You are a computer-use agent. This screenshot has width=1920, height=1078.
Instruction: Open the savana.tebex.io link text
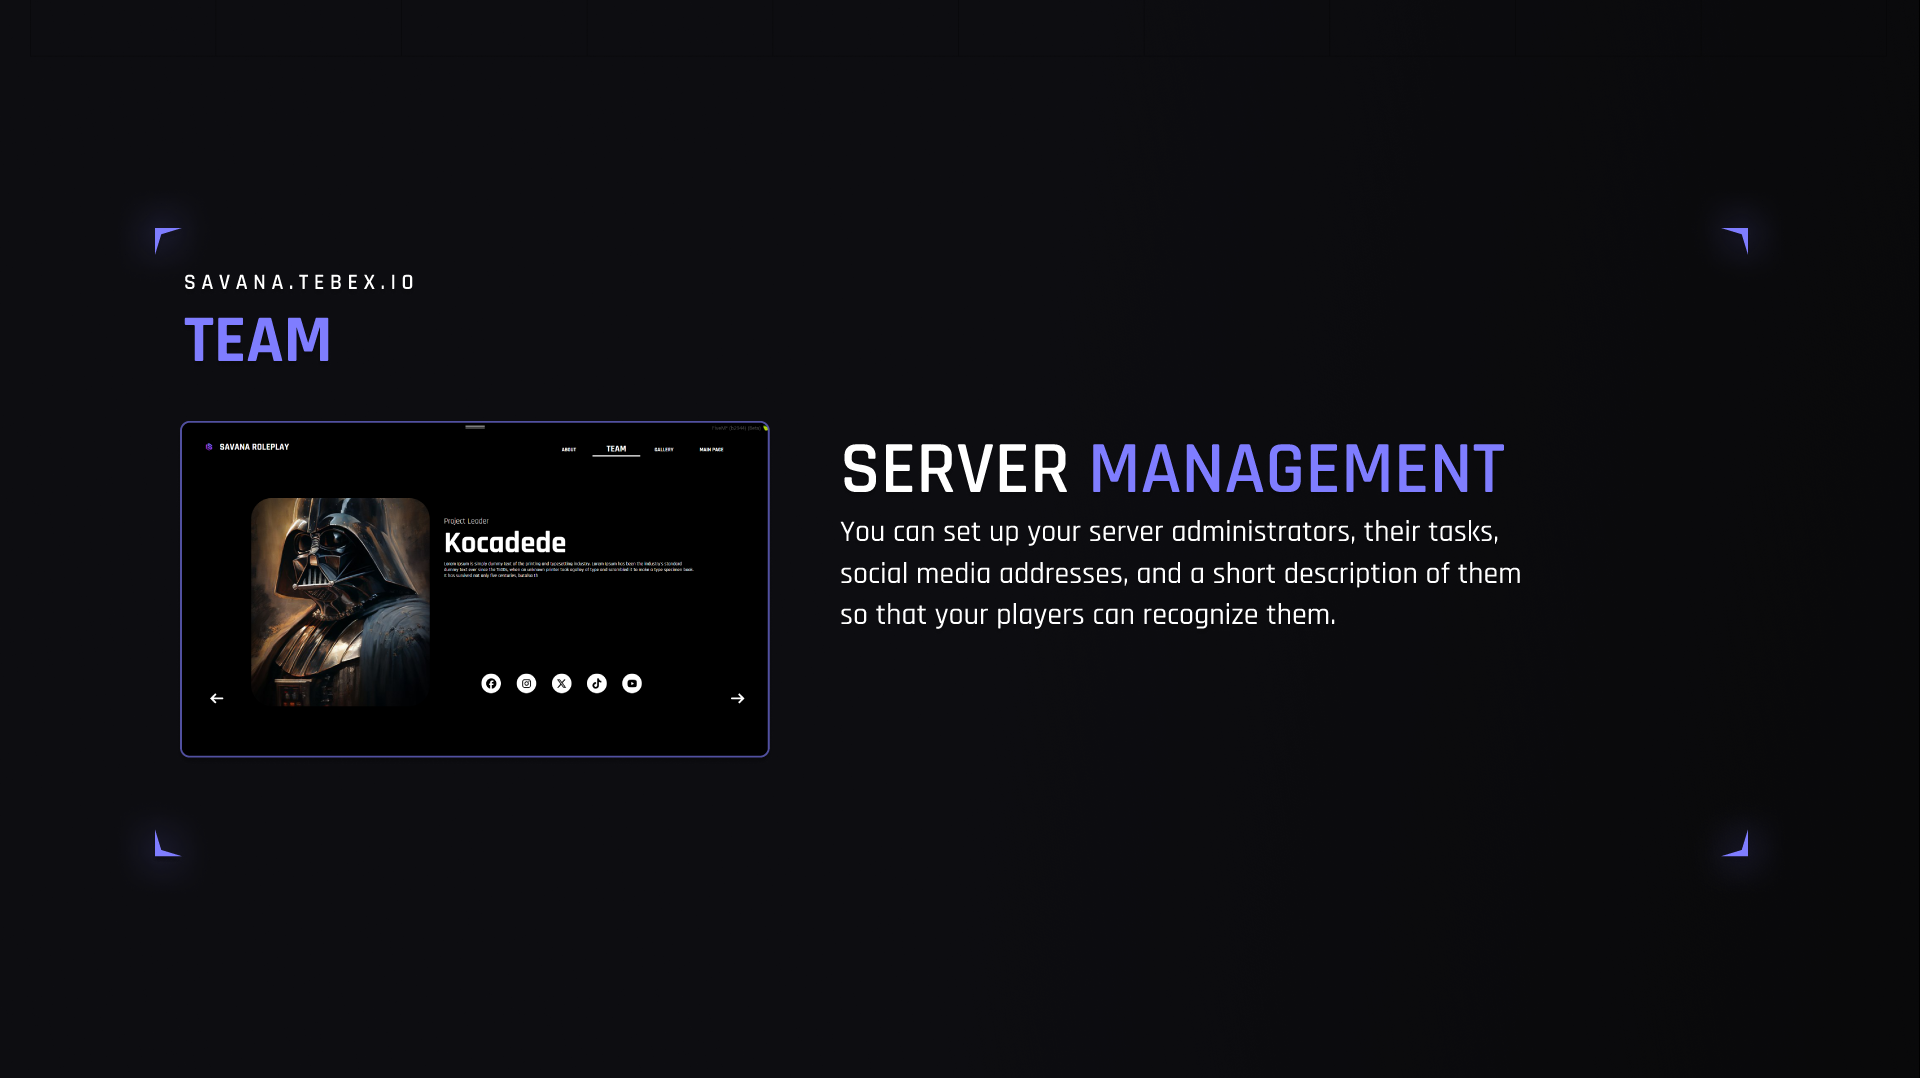[300, 283]
